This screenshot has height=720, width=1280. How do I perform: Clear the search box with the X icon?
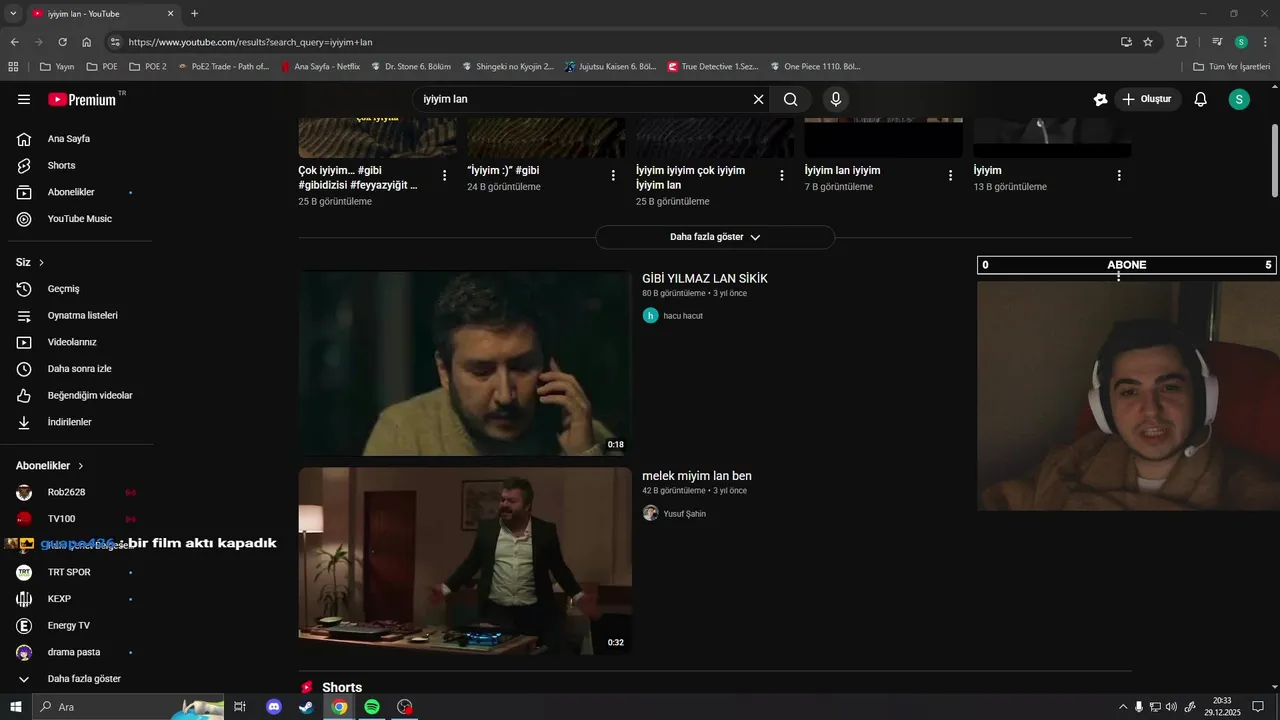(758, 99)
